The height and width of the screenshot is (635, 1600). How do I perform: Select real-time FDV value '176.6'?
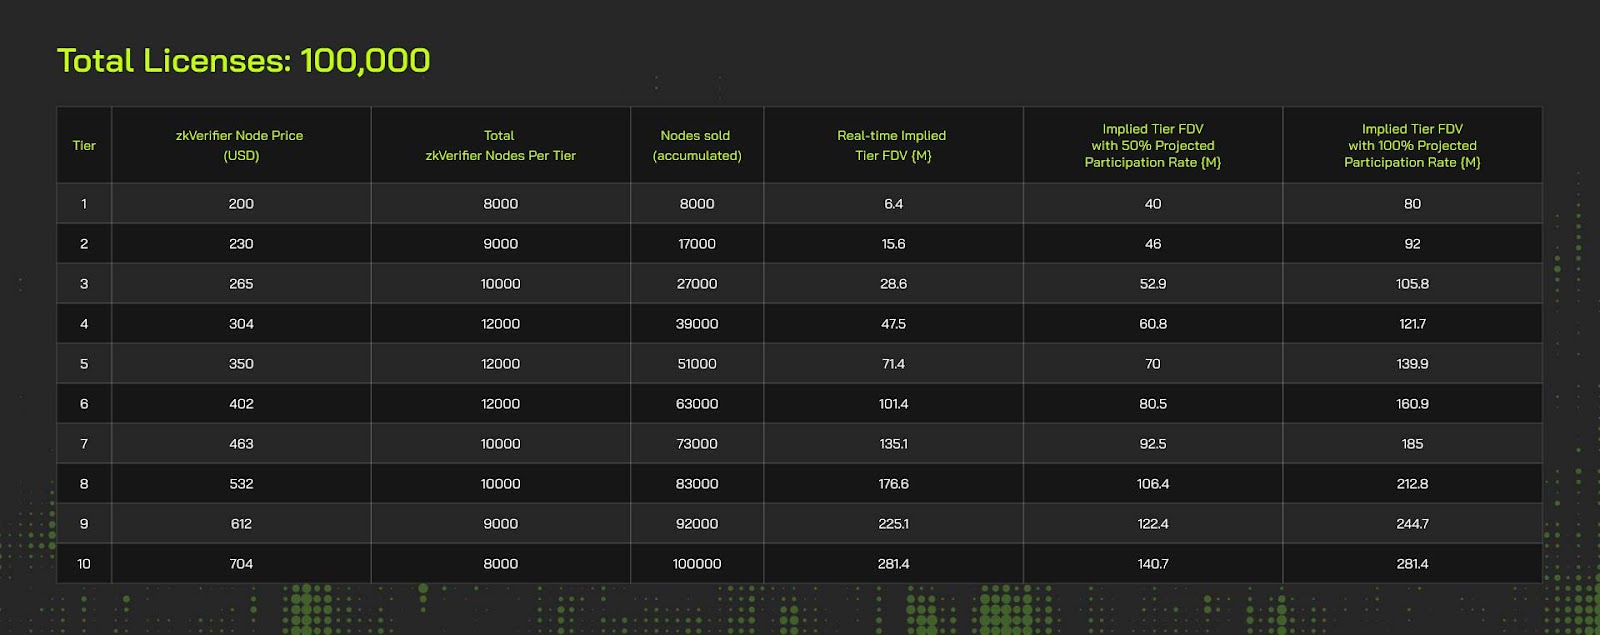coord(893,483)
